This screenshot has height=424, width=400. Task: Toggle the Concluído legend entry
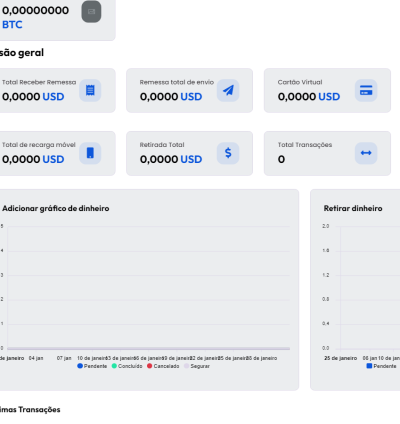pos(127,366)
